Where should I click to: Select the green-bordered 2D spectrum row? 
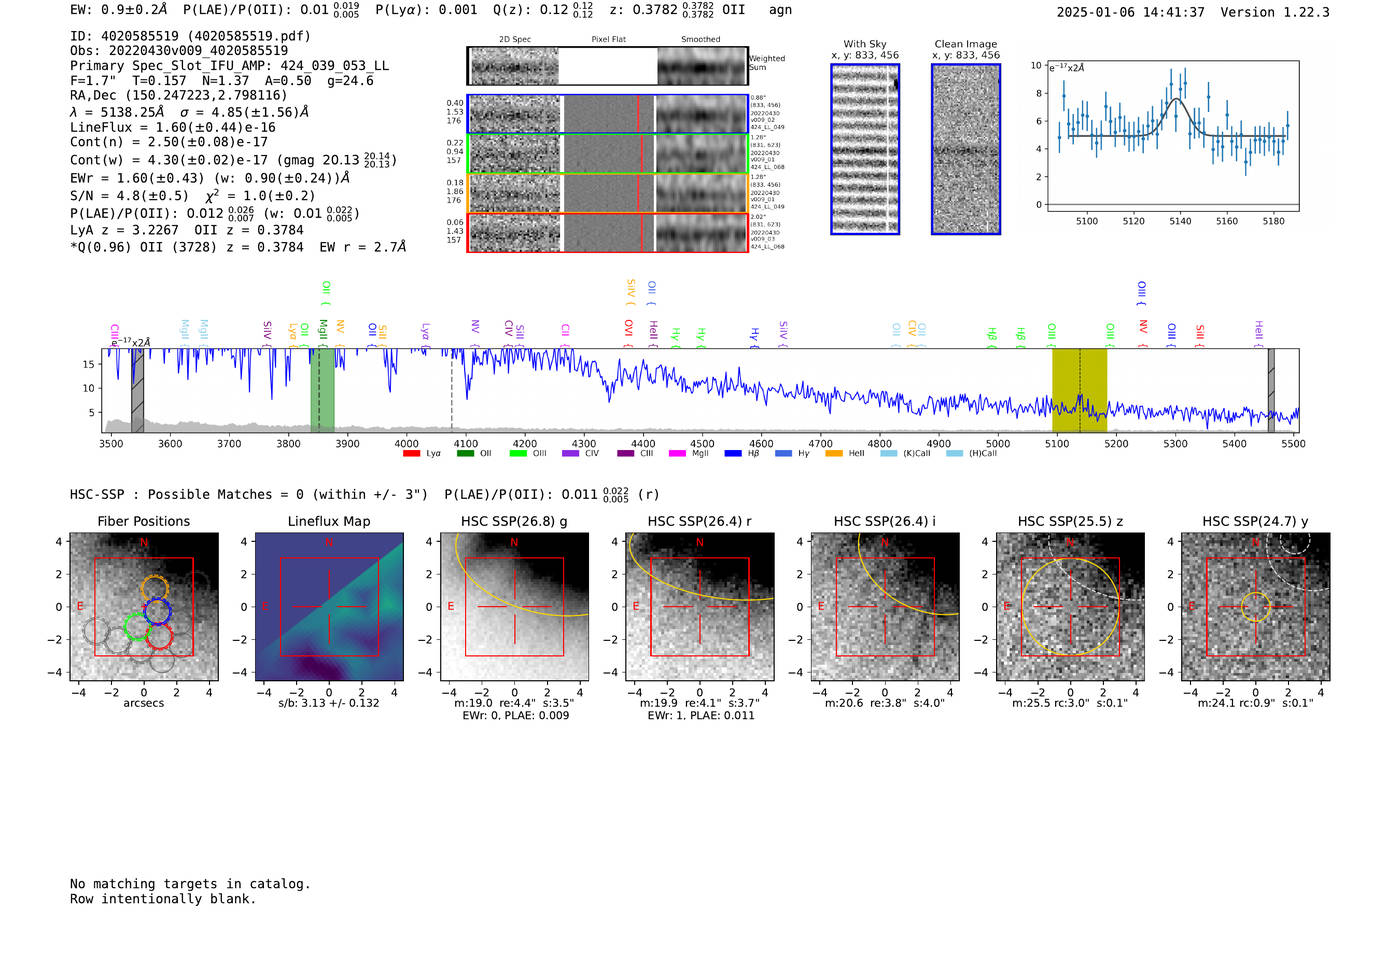(x=607, y=154)
